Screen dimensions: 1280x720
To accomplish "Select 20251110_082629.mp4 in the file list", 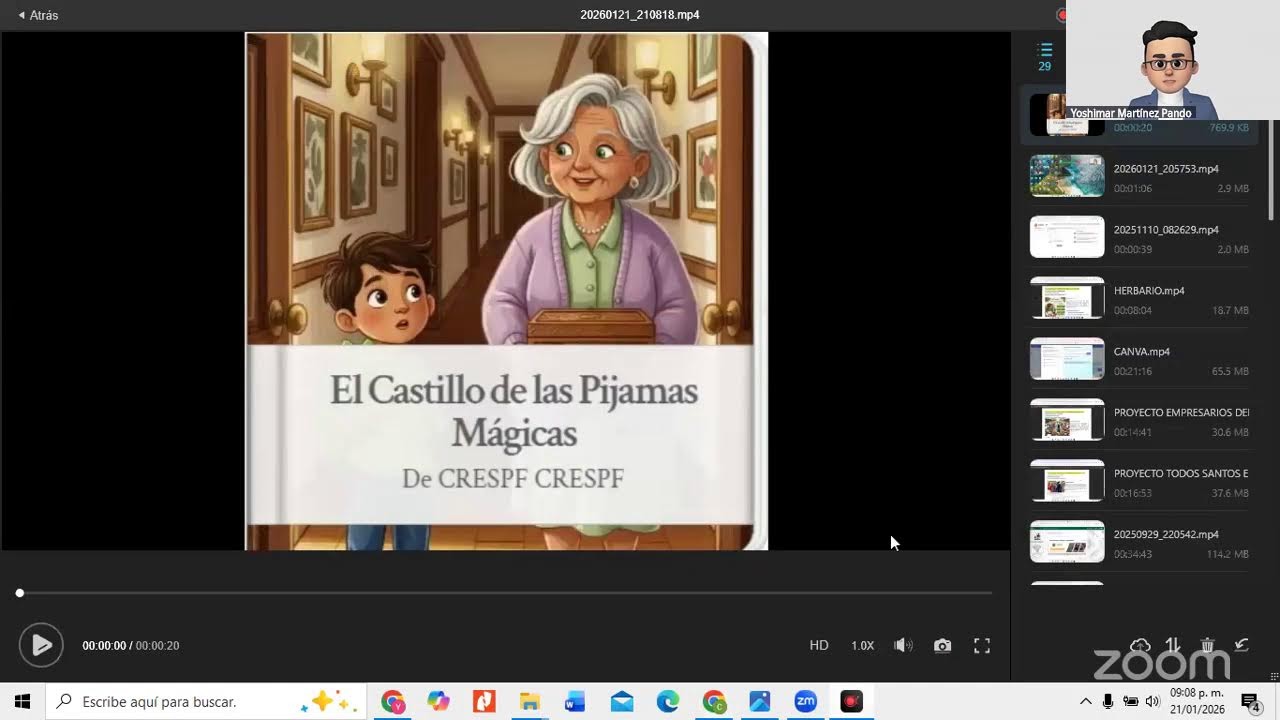I will 1139,237.
